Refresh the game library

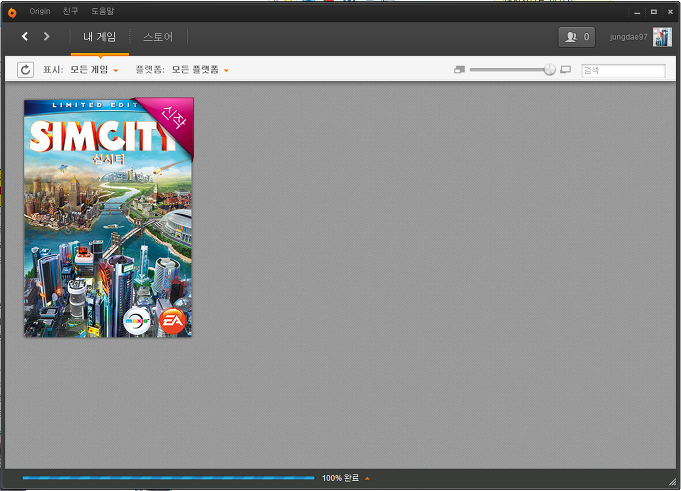point(25,69)
